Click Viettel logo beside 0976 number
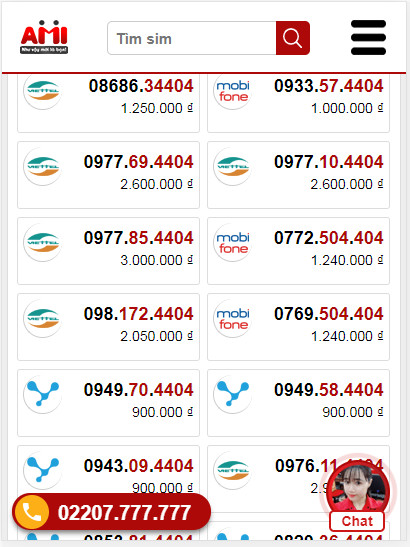The height and width of the screenshot is (547, 410). point(232,471)
